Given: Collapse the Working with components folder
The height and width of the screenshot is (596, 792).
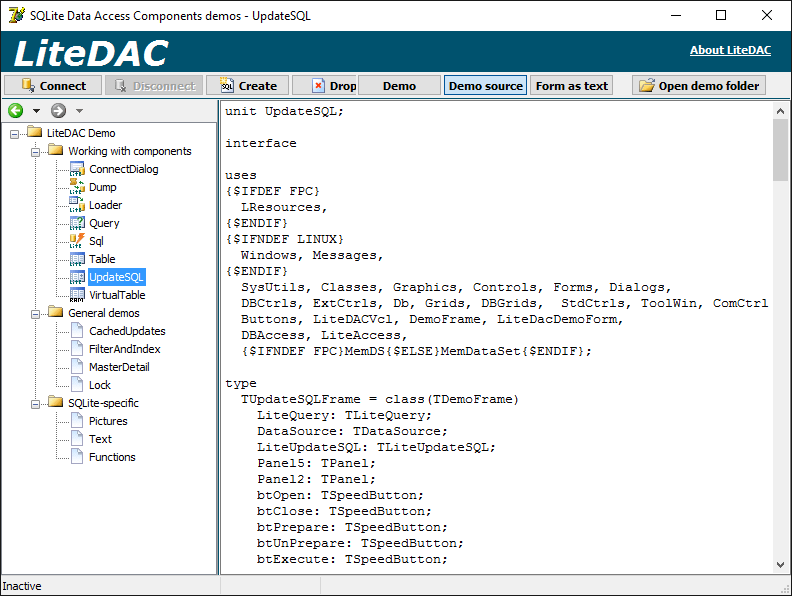Looking at the screenshot, I should (35, 151).
